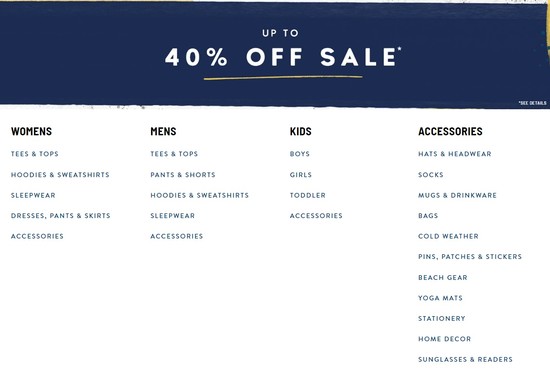Go to Yoga Mats
The image size is (550, 371).
(x=440, y=298)
